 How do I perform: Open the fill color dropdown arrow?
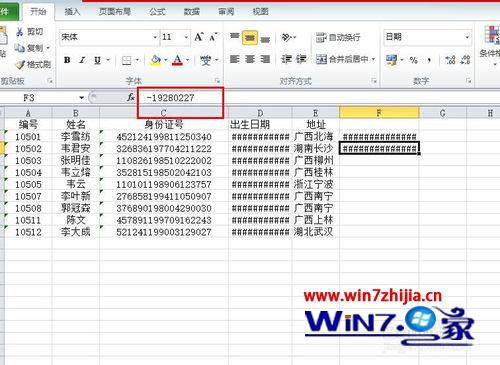point(166,60)
